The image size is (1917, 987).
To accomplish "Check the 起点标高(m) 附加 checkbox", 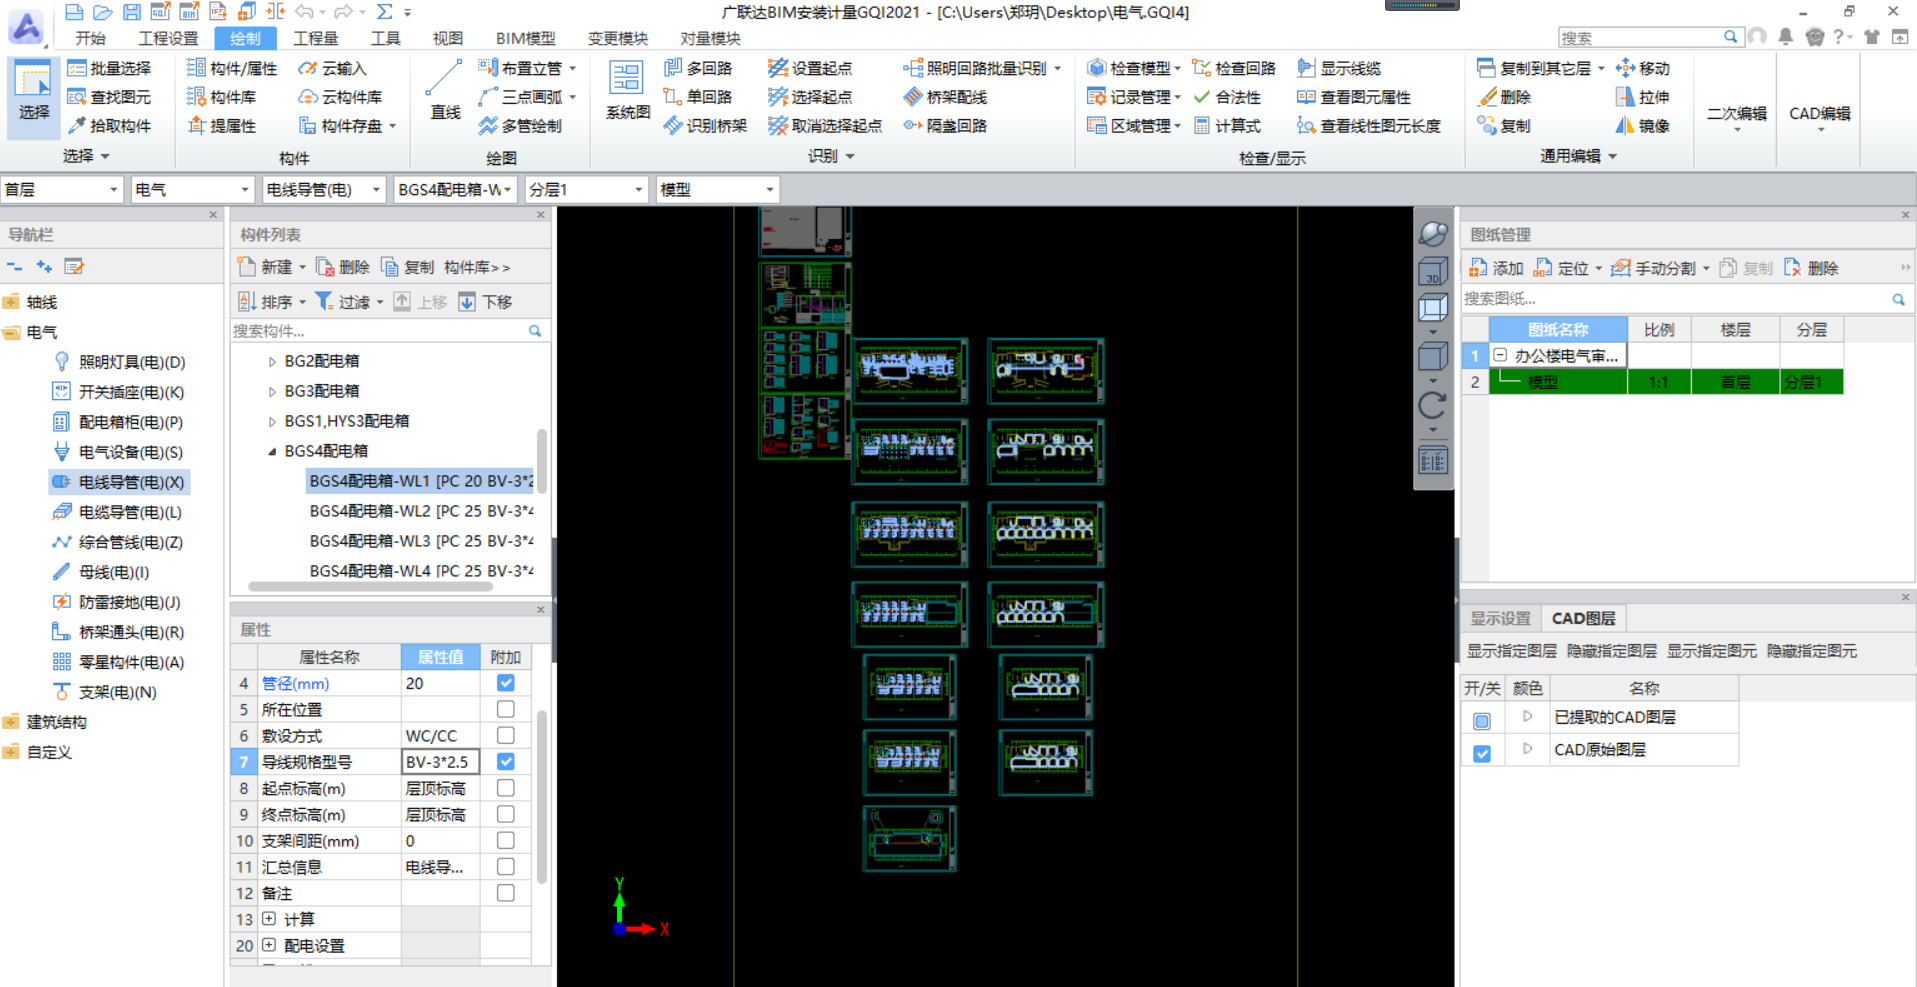I will tap(506, 788).
